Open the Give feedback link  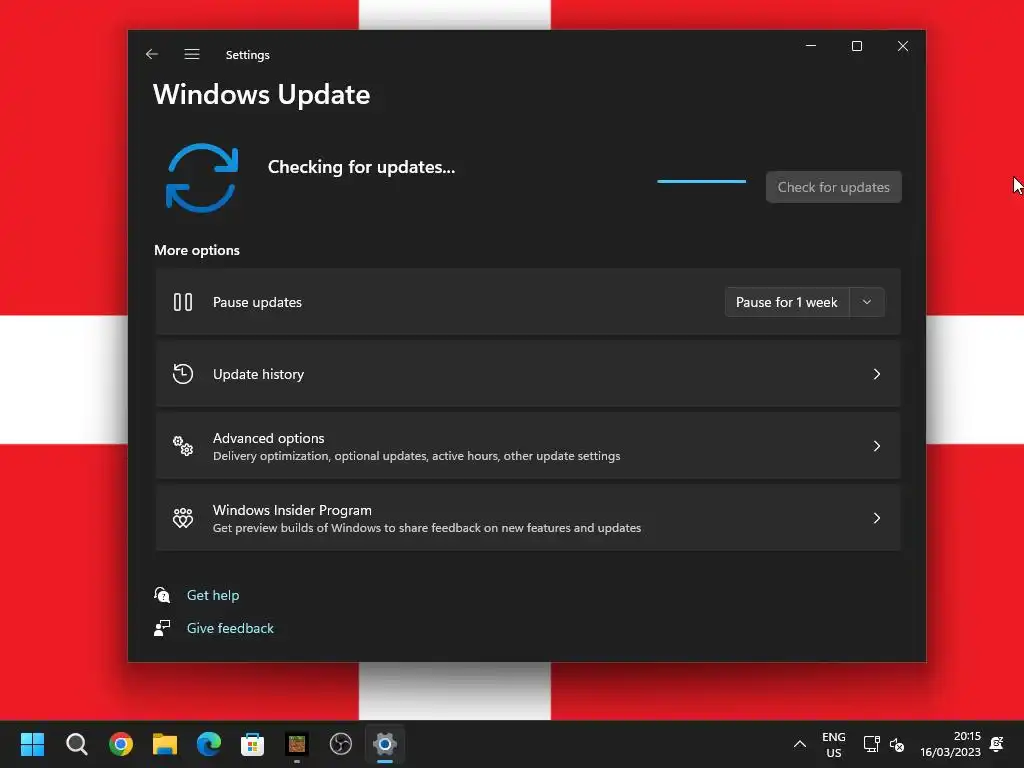(x=230, y=628)
